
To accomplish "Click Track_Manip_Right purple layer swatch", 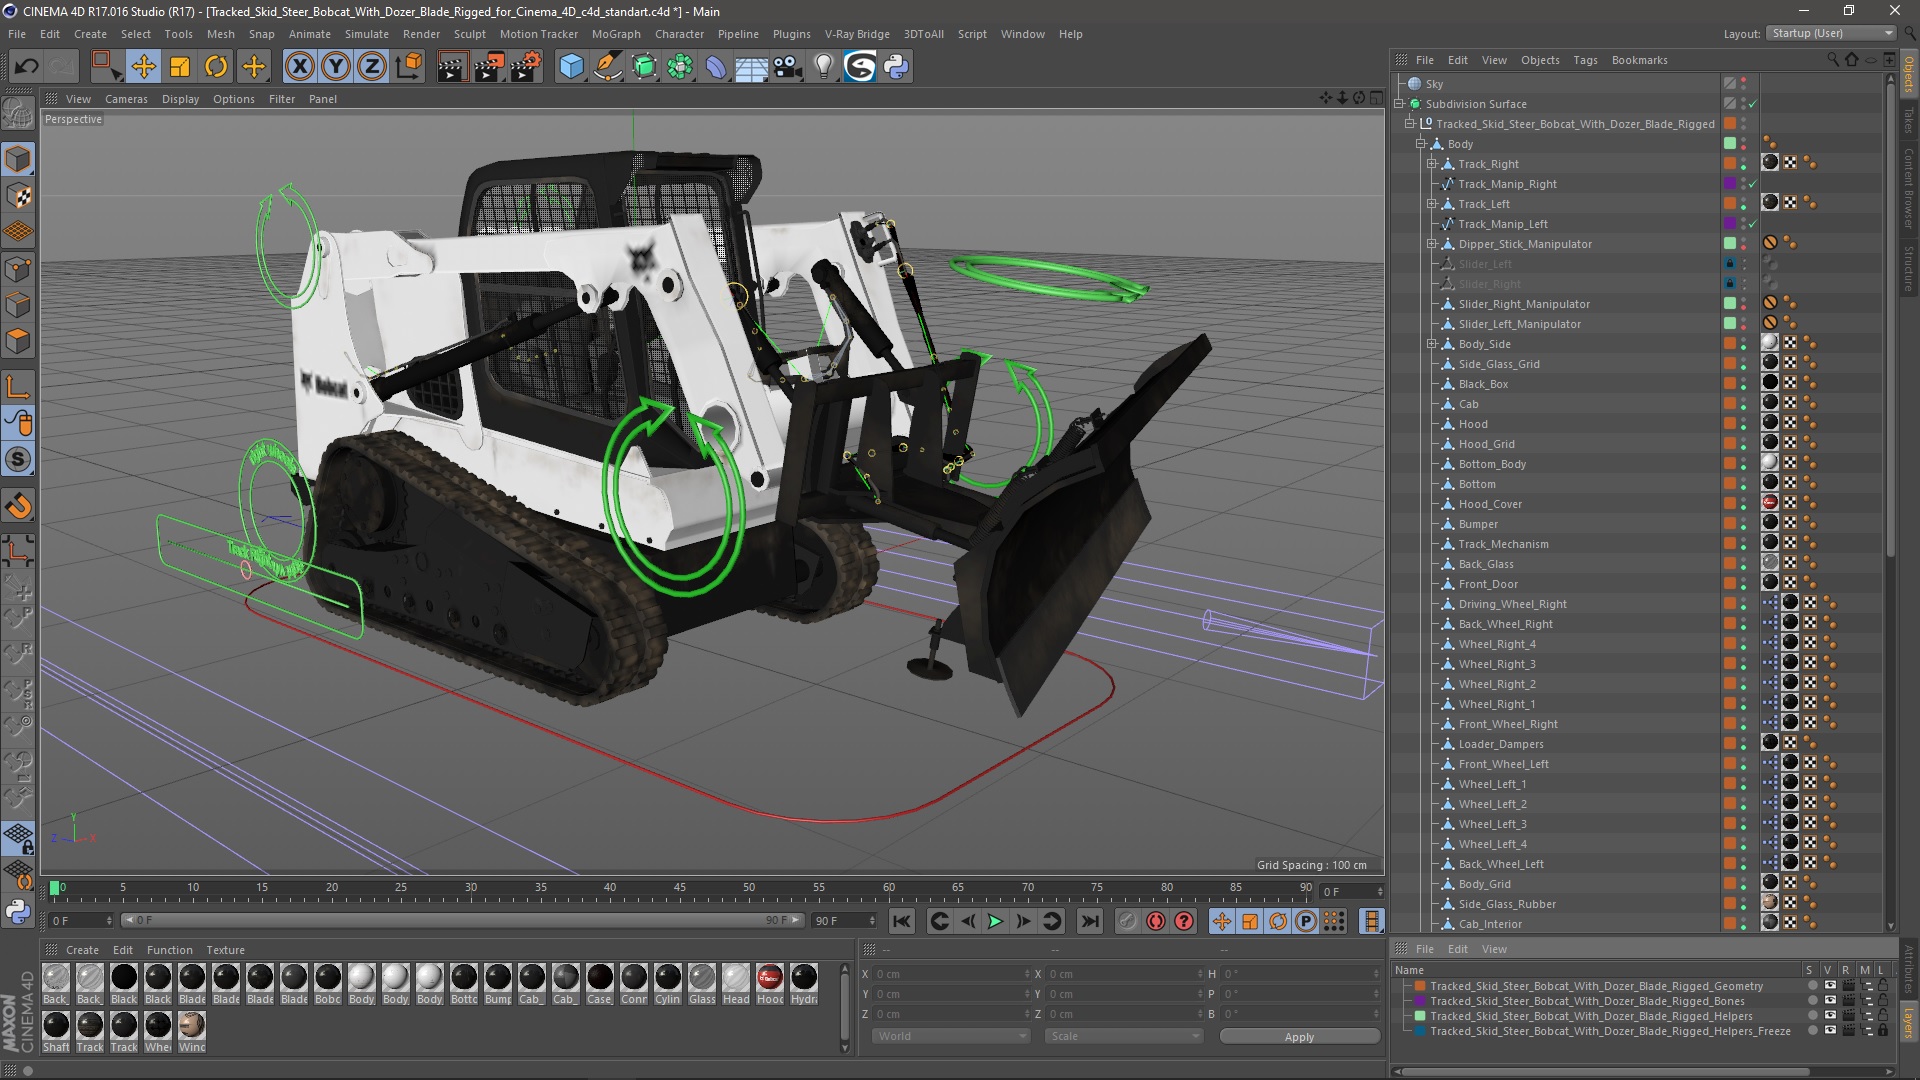I will click(x=1730, y=184).
